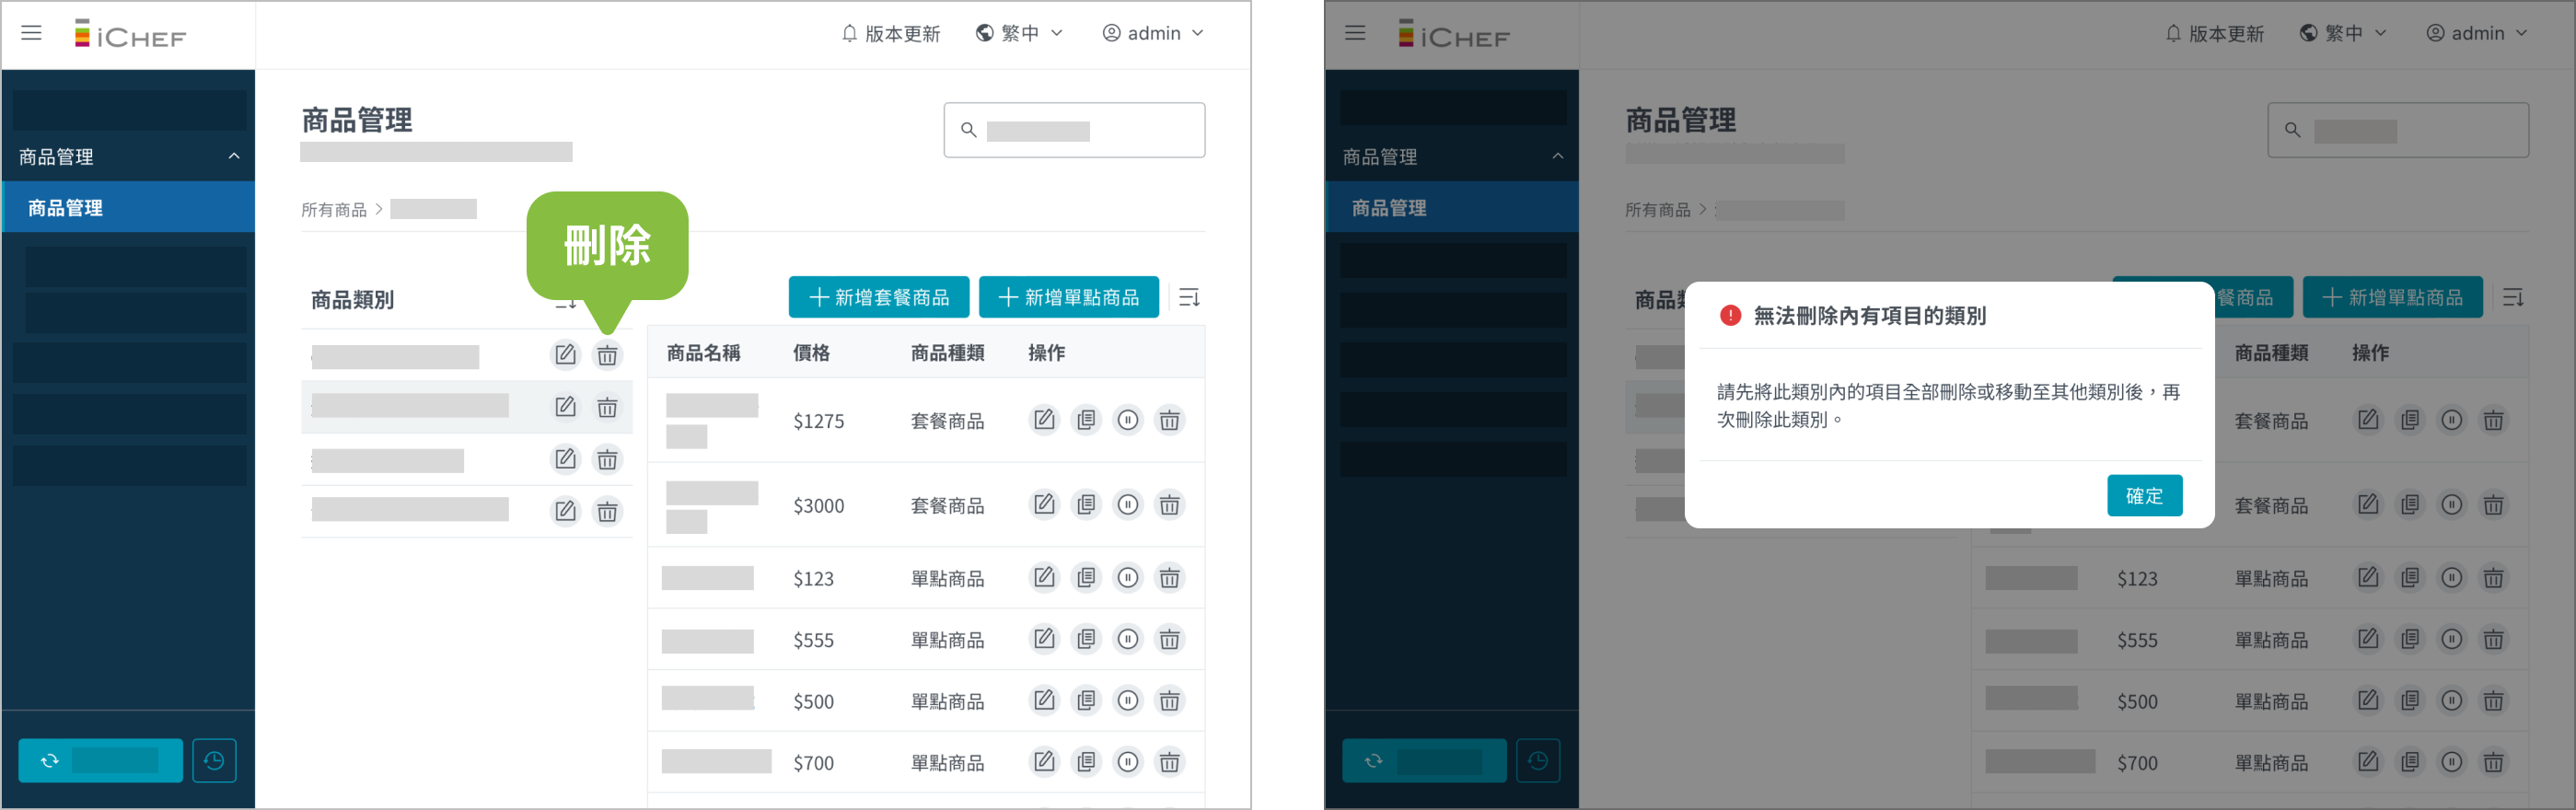The height and width of the screenshot is (810, 2576).
Task: Click 版本更新 bell in the undimmed header
Action: click(891, 34)
